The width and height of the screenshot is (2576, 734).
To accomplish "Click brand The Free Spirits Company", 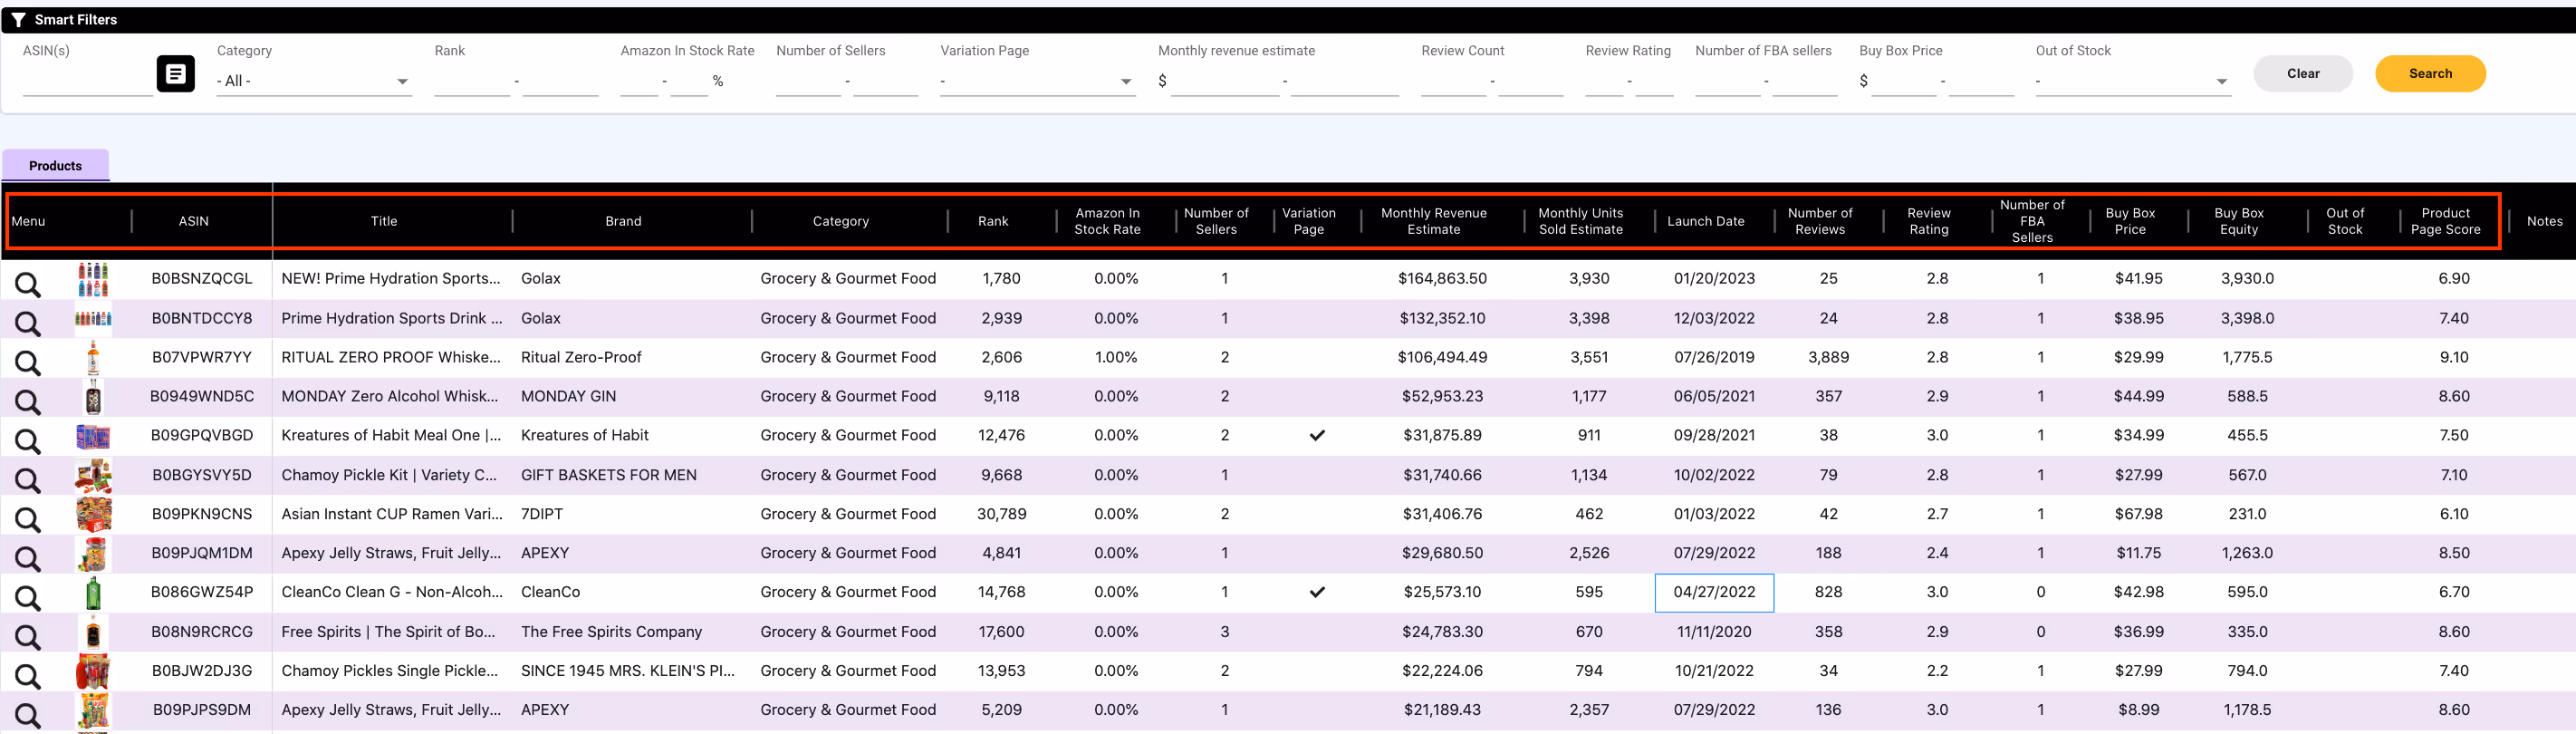I will tap(611, 632).
